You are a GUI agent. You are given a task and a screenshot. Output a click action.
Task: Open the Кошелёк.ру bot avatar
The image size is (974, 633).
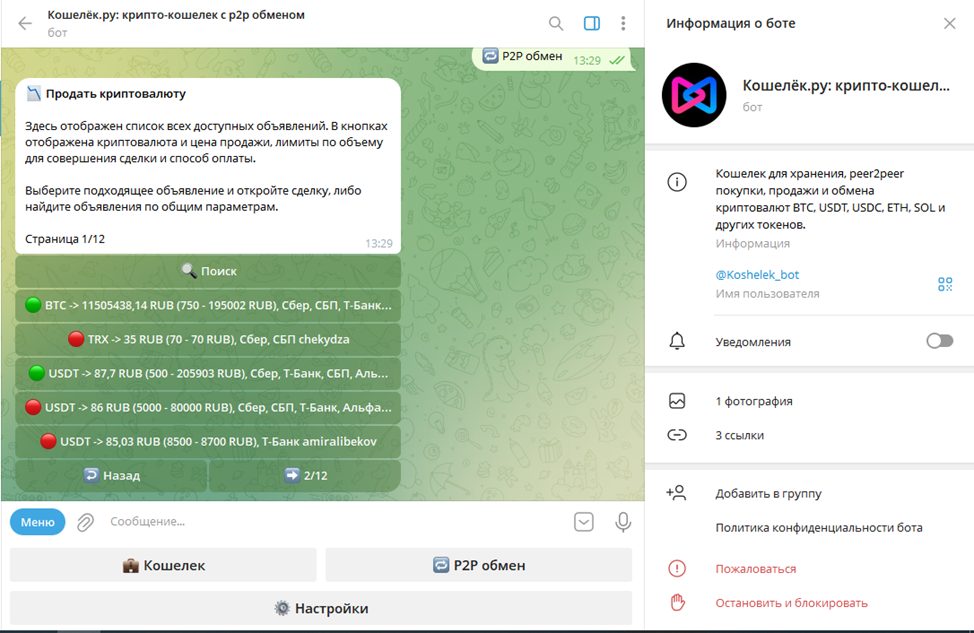click(x=694, y=95)
